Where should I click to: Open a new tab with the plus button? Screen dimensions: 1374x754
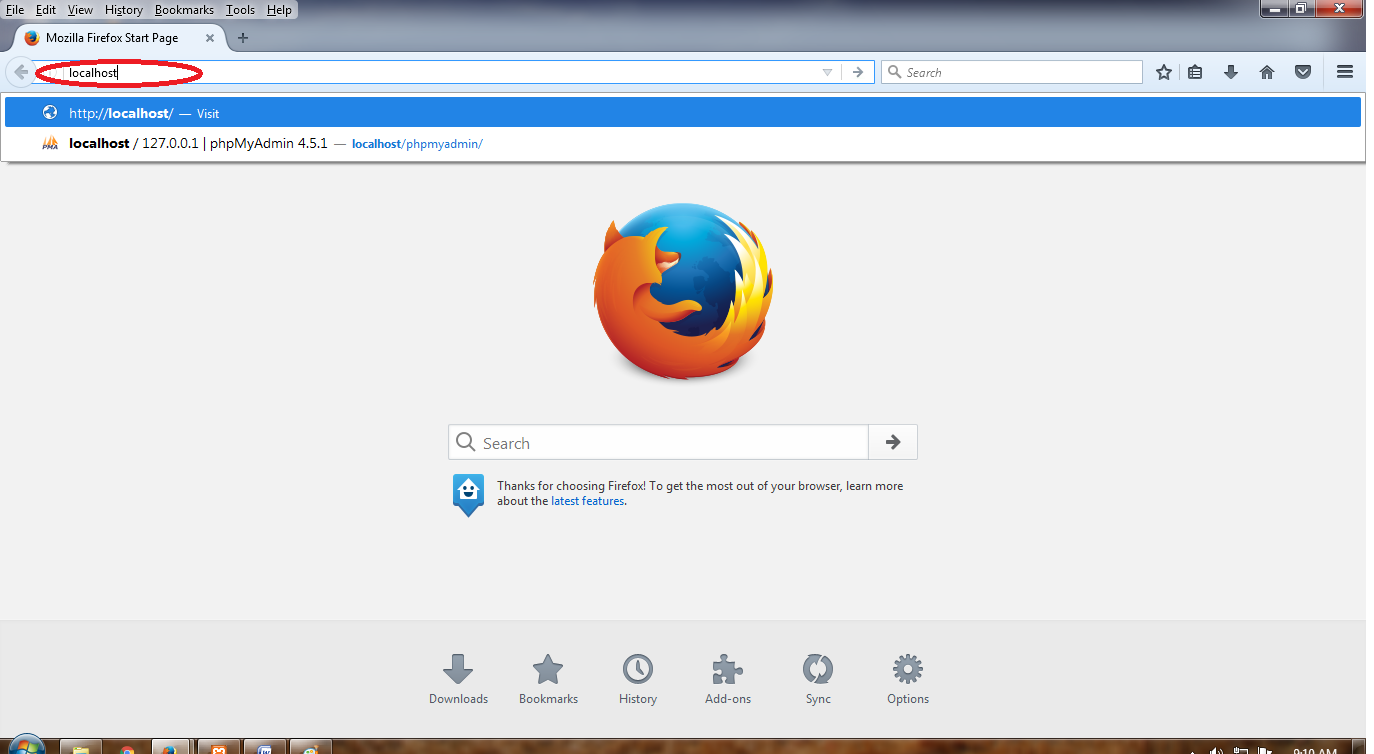(x=243, y=37)
